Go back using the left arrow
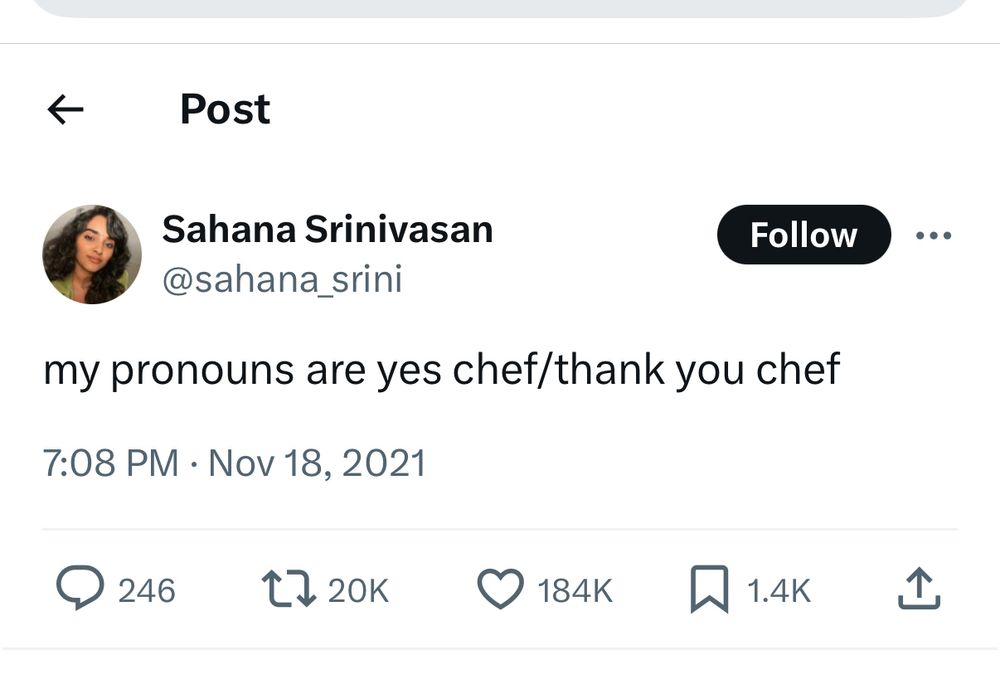 (x=66, y=109)
